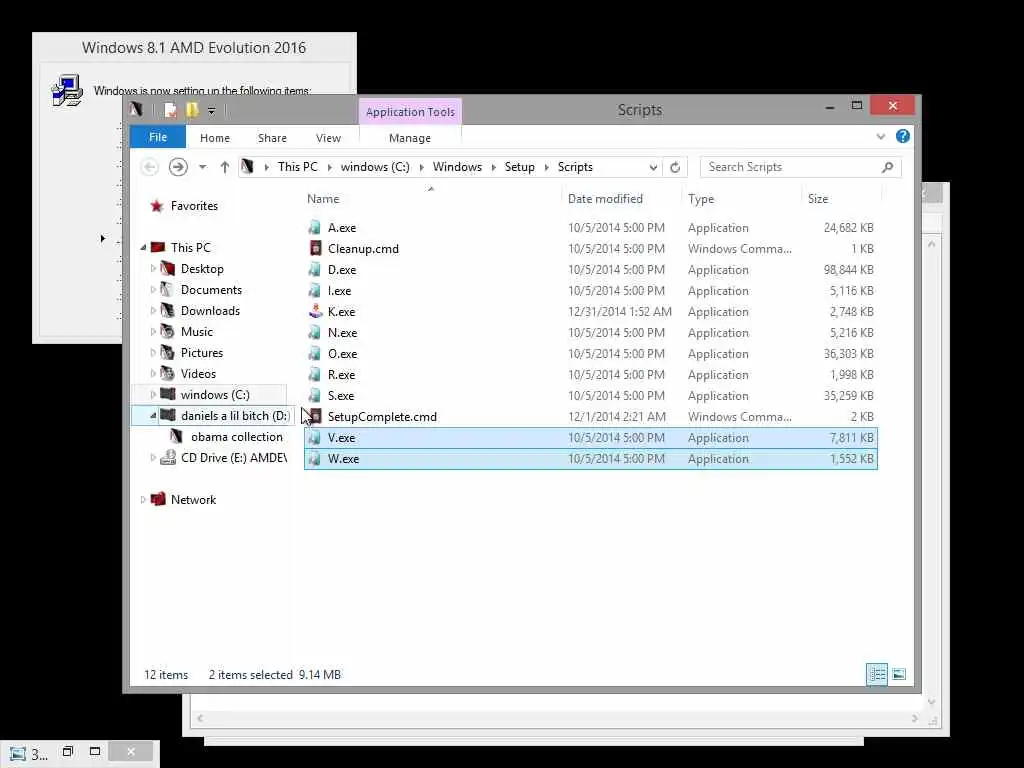Viewport: 1024px width, 768px height.
Task: Select the A.exe file icon
Action: coord(315,227)
